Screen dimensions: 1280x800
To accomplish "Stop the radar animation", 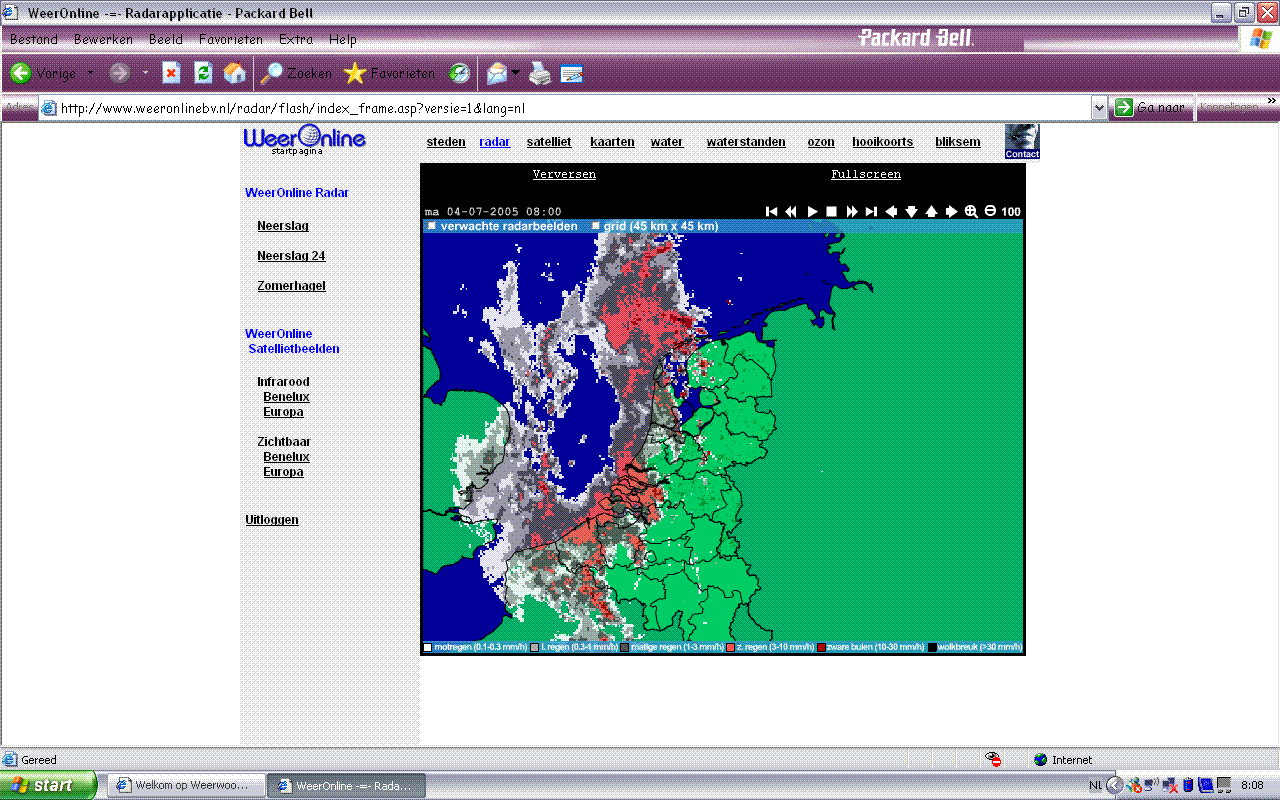I will point(831,211).
